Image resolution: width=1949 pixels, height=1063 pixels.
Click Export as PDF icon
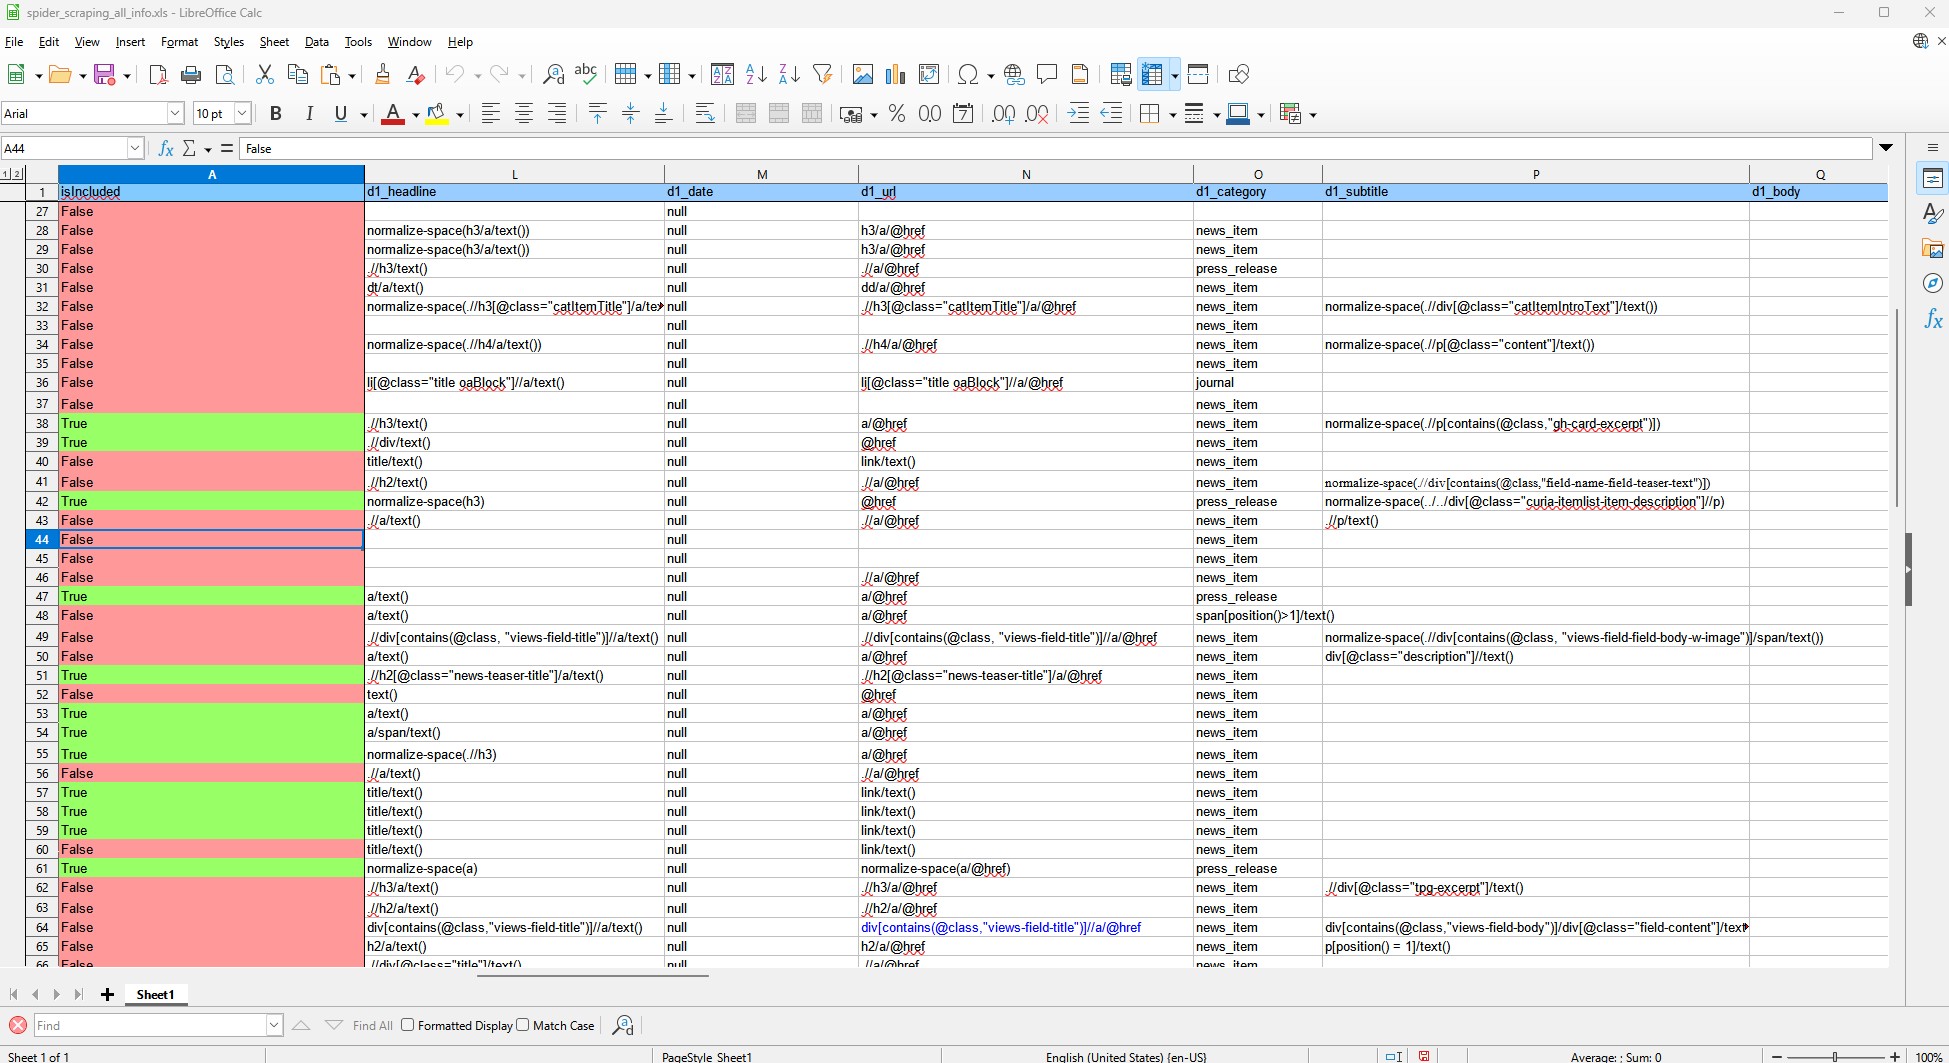coord(158,75)
